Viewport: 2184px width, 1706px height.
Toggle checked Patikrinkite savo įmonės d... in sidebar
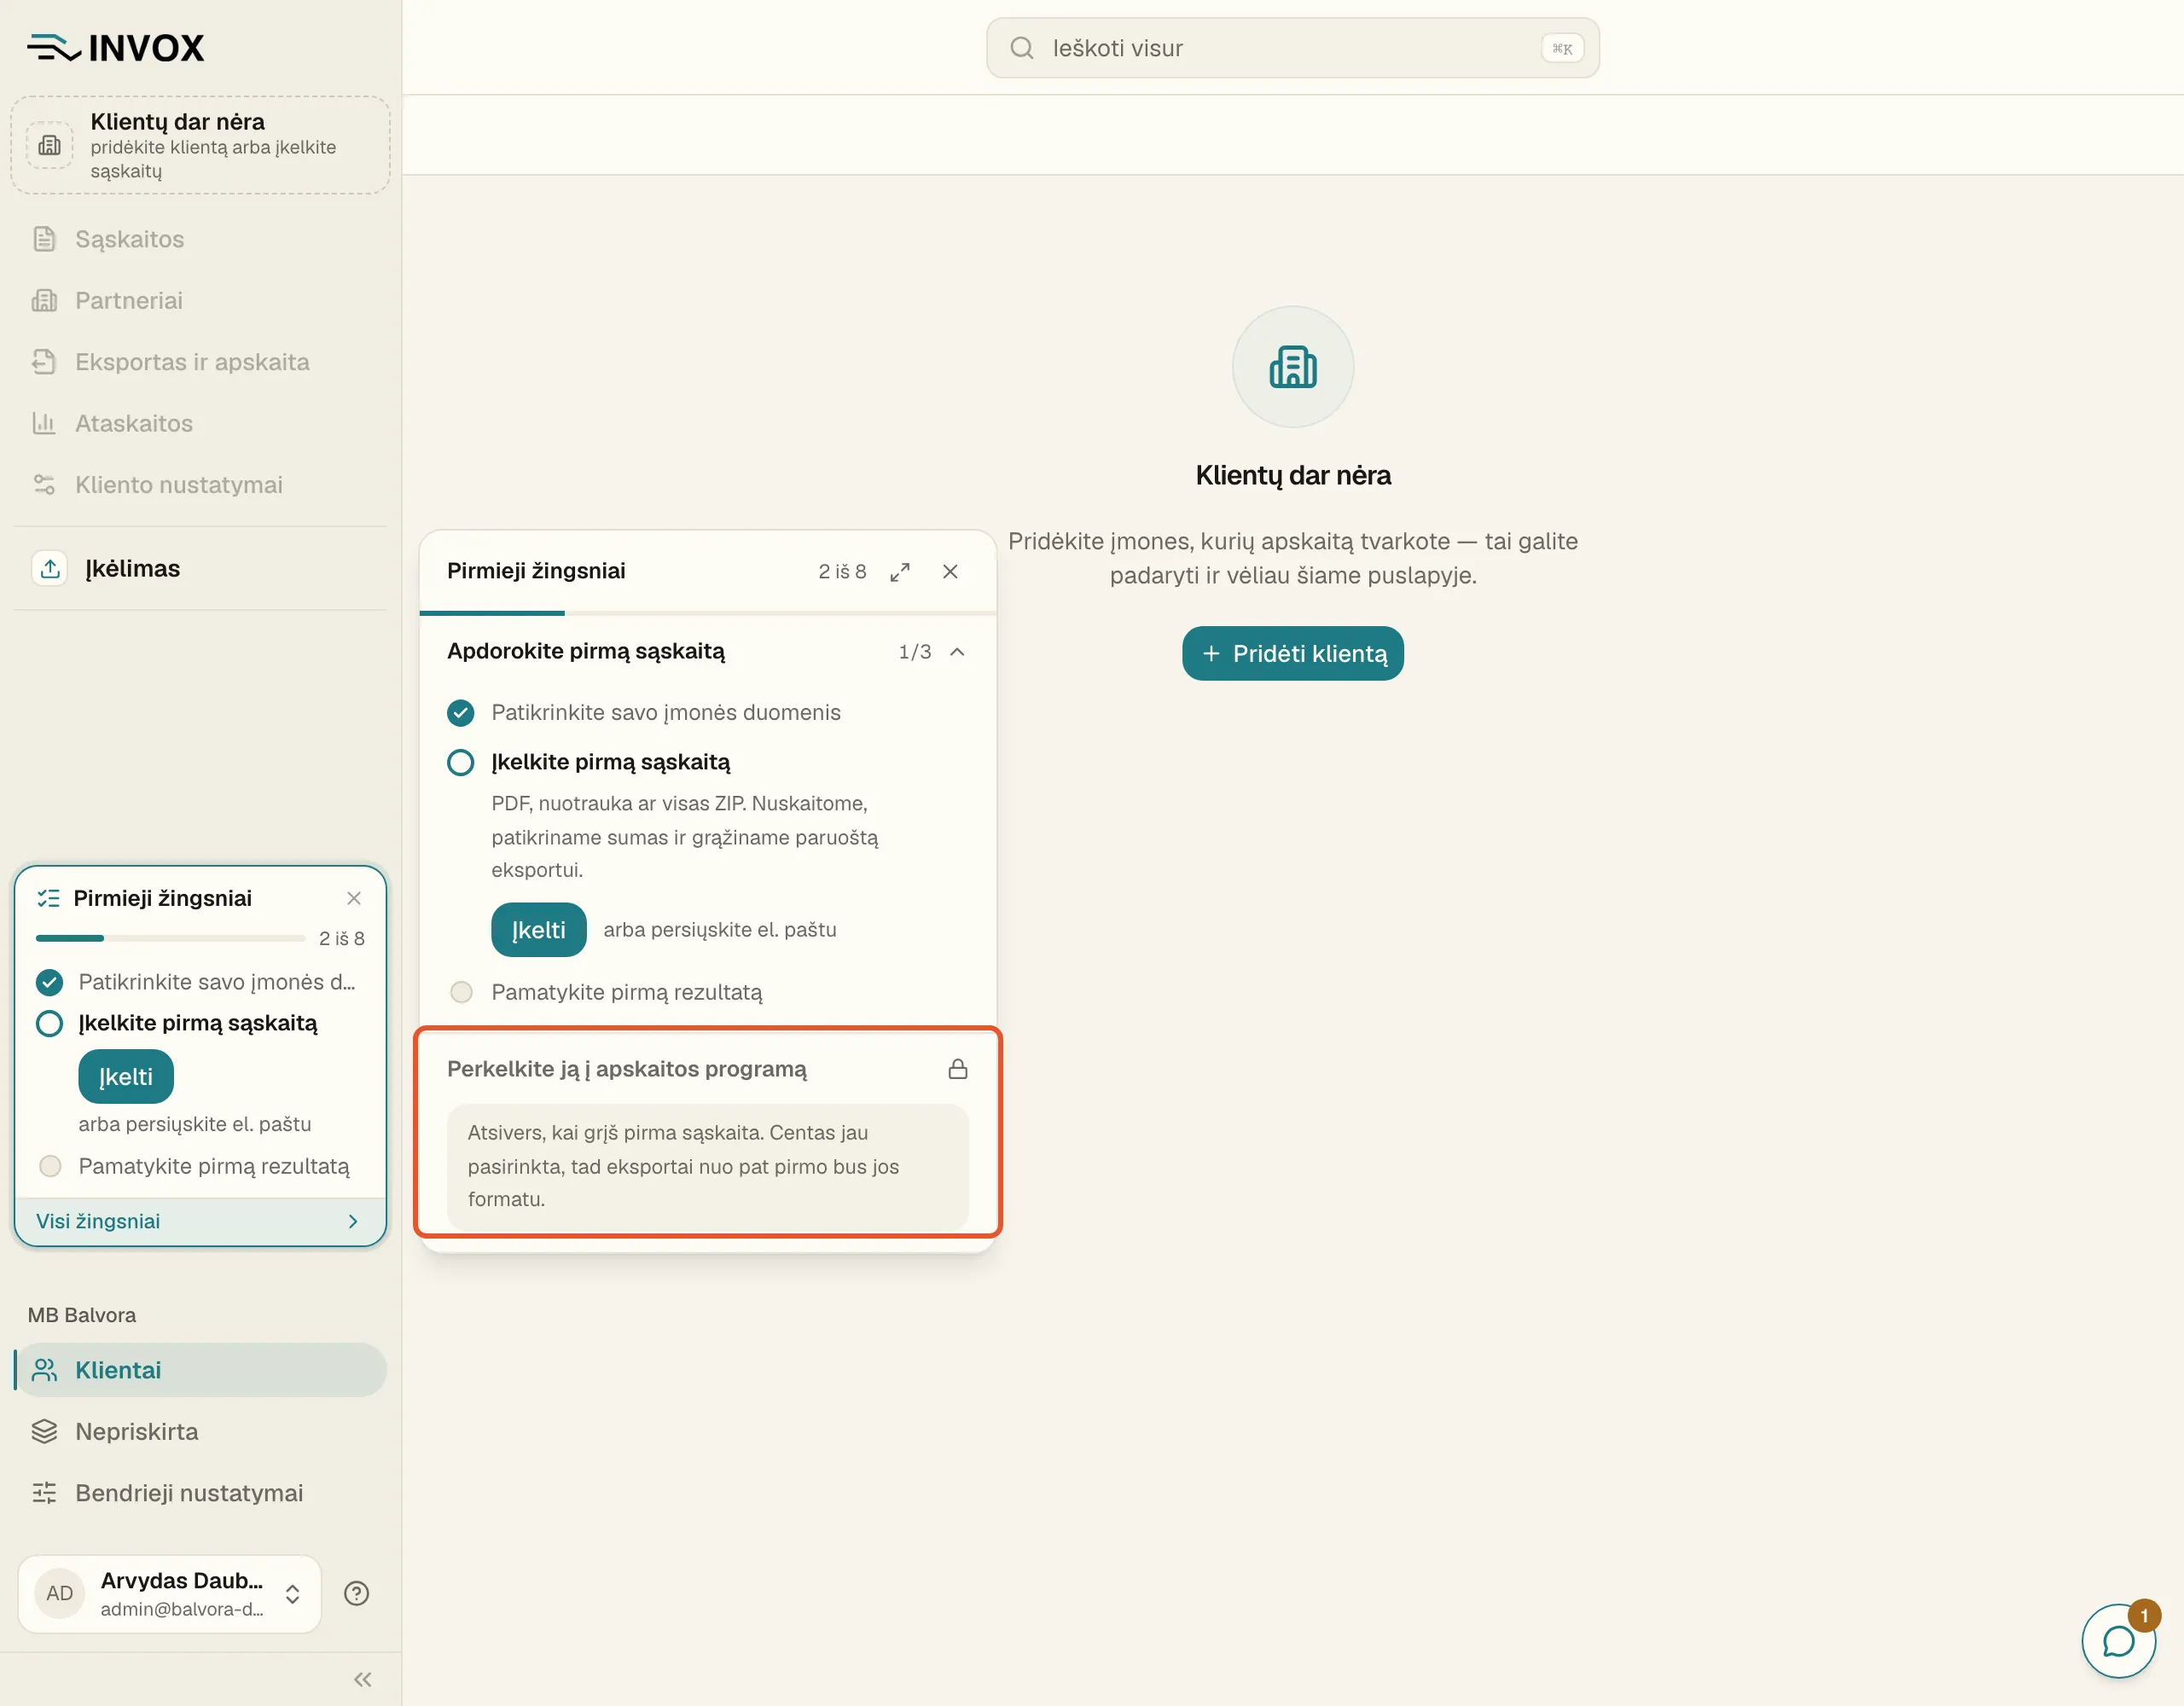coord(49,983)
